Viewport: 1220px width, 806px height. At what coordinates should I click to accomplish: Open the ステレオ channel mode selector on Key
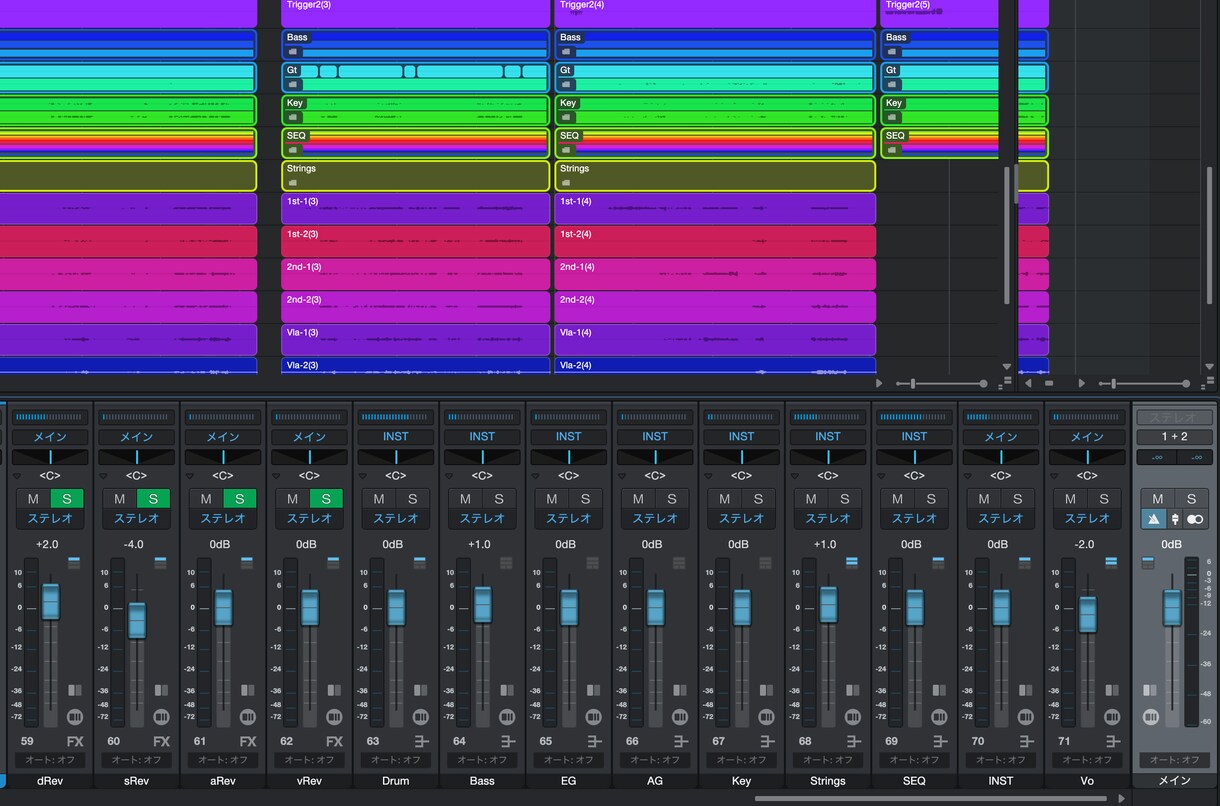click(741, 519)
